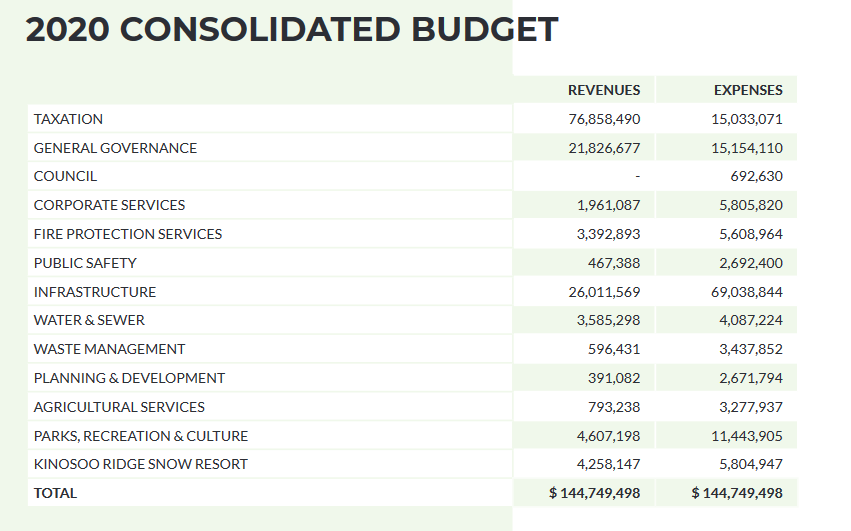Click the WATER & SEWER row label
This screenshot has width=851, height=531.
pos(89,320)
